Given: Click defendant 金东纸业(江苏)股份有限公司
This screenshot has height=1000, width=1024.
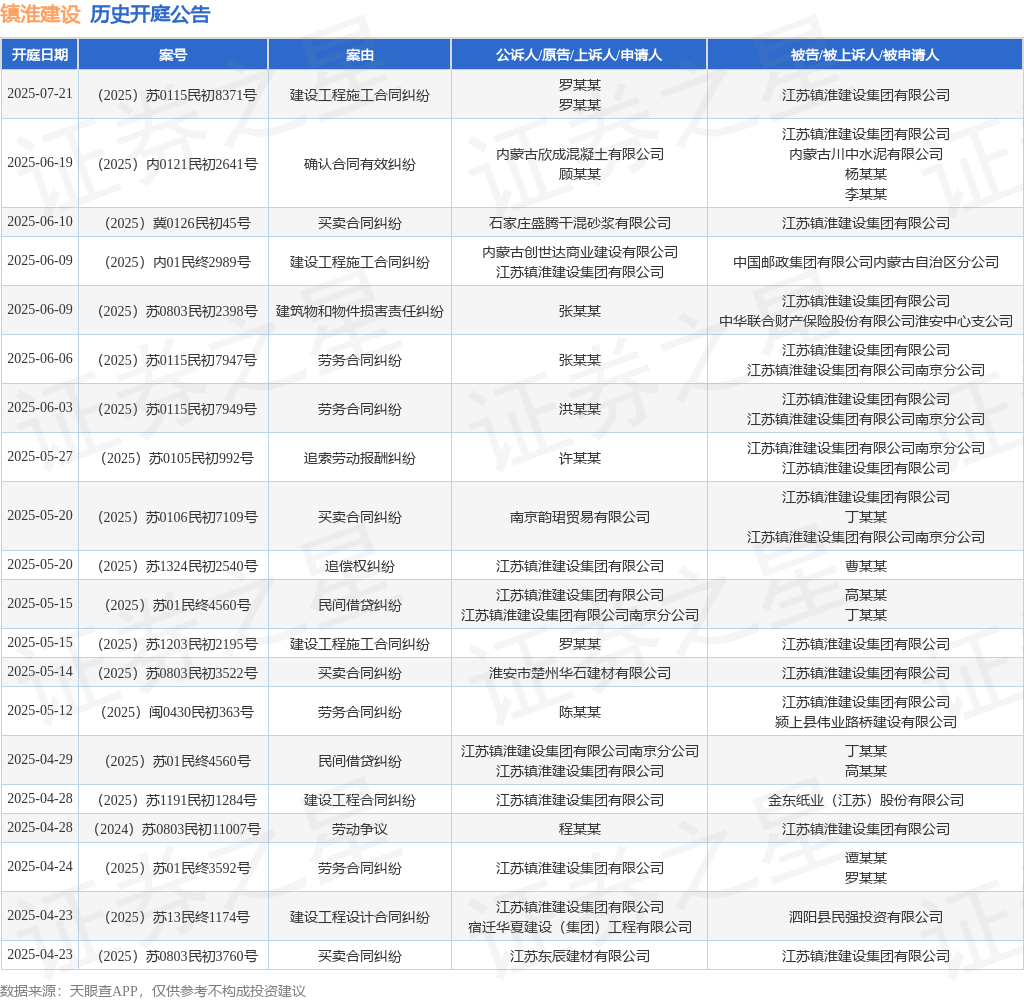Looking at the screenshot, I should pos(866,801).
